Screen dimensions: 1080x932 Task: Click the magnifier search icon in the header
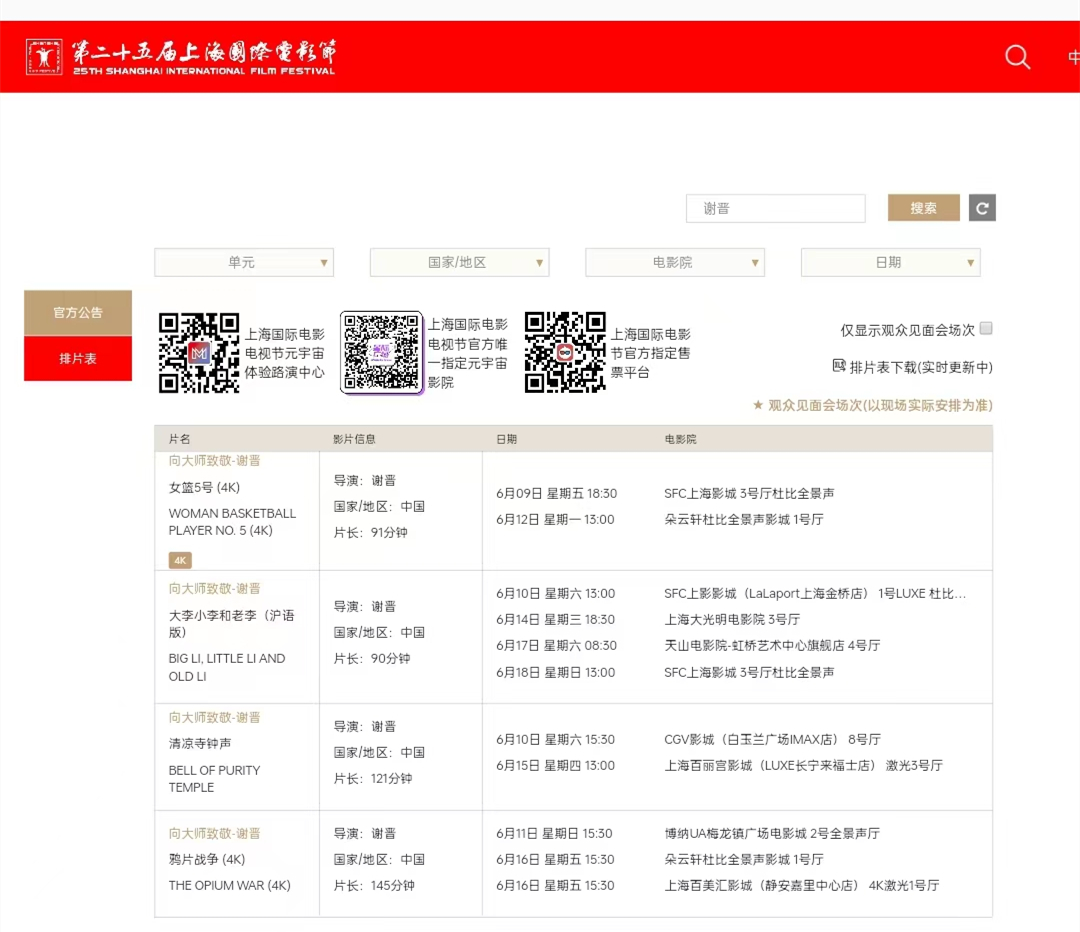coord(1017,57)
